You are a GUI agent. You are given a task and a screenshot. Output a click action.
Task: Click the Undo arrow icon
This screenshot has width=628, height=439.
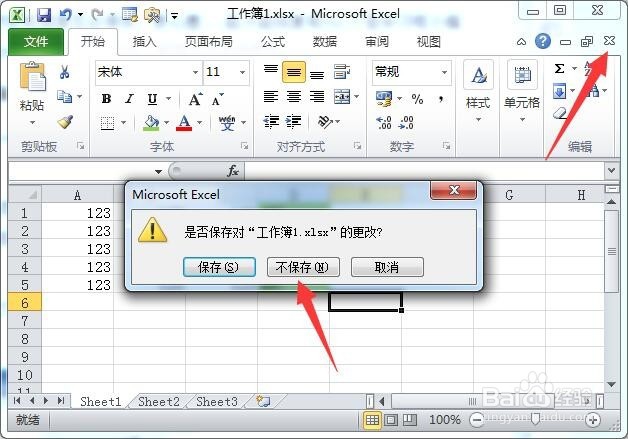click(66, 15)
